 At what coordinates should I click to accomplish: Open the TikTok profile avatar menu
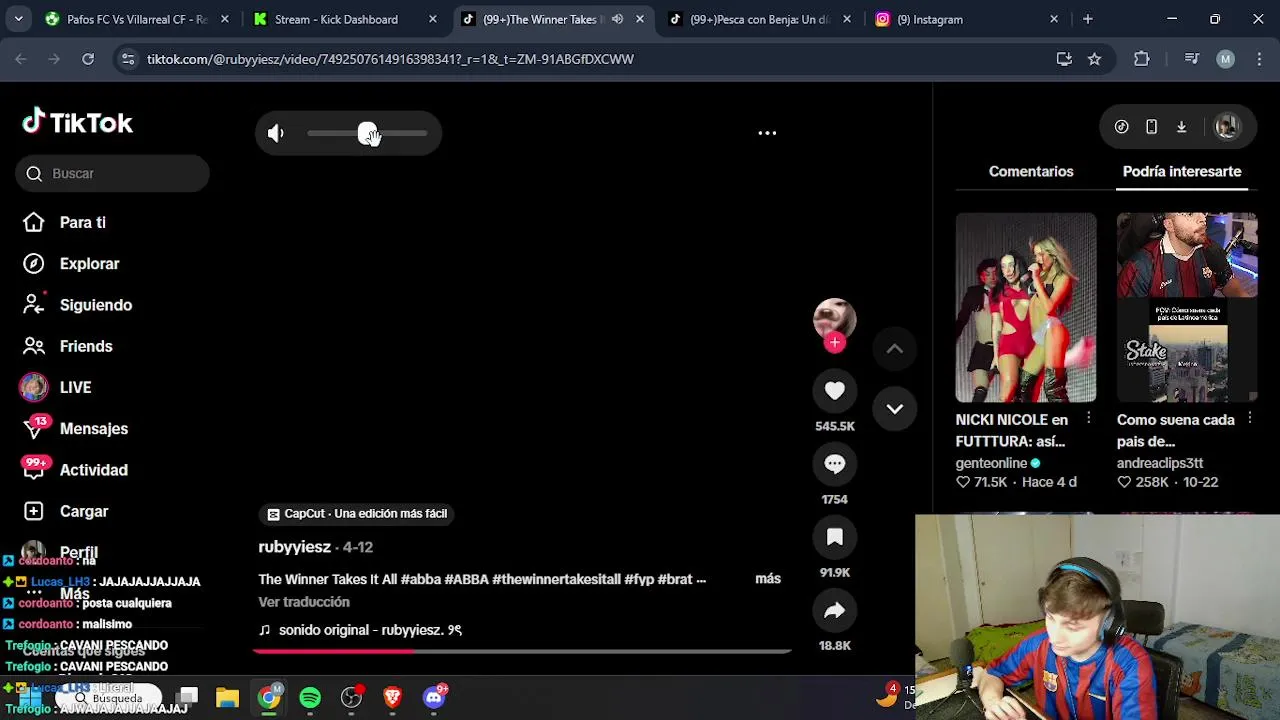click(x=1227, y=127)
